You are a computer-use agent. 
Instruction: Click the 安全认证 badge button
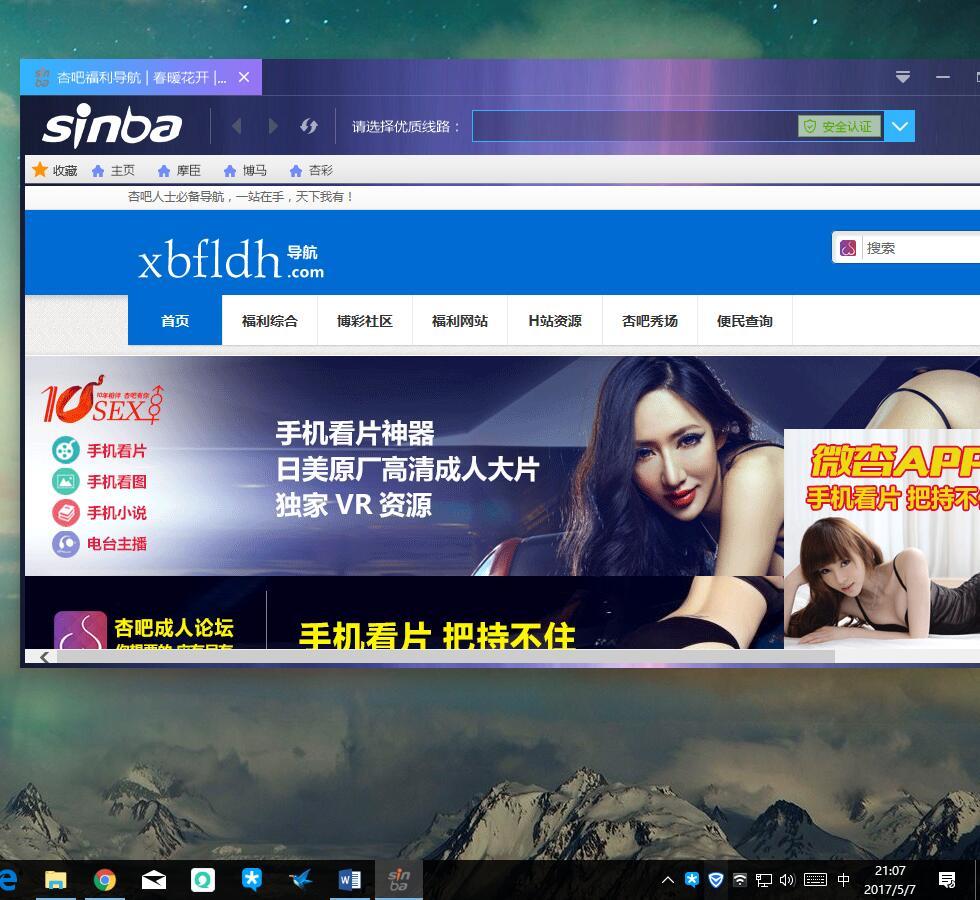point(840,126)
